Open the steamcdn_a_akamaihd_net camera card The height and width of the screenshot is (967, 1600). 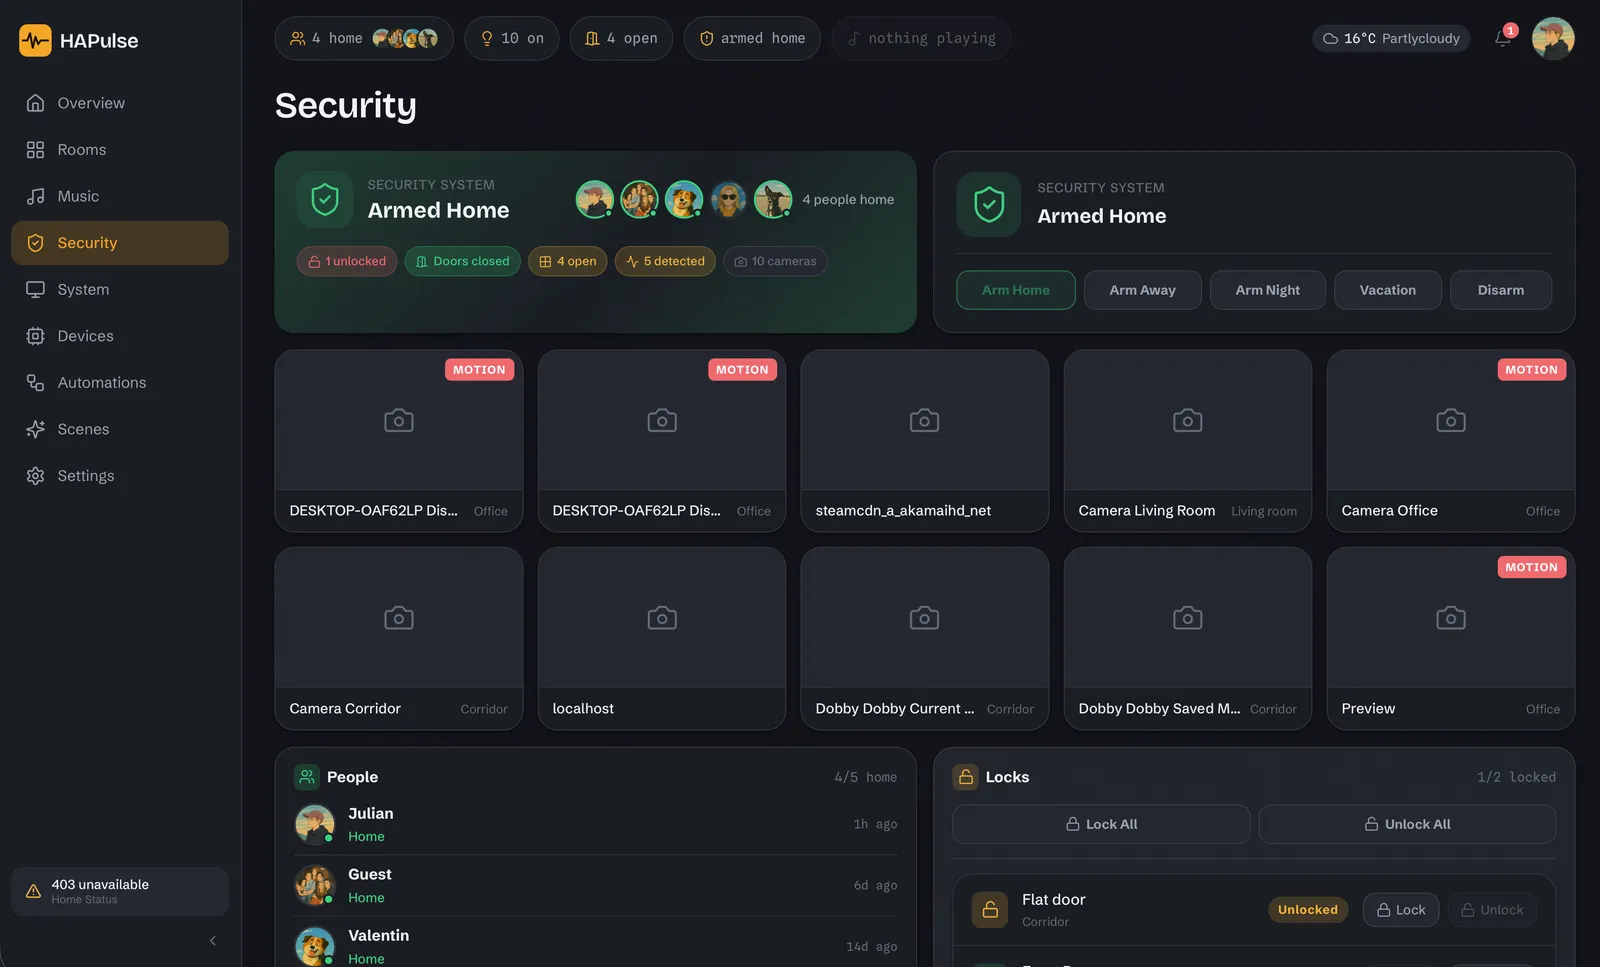(925, 441)
